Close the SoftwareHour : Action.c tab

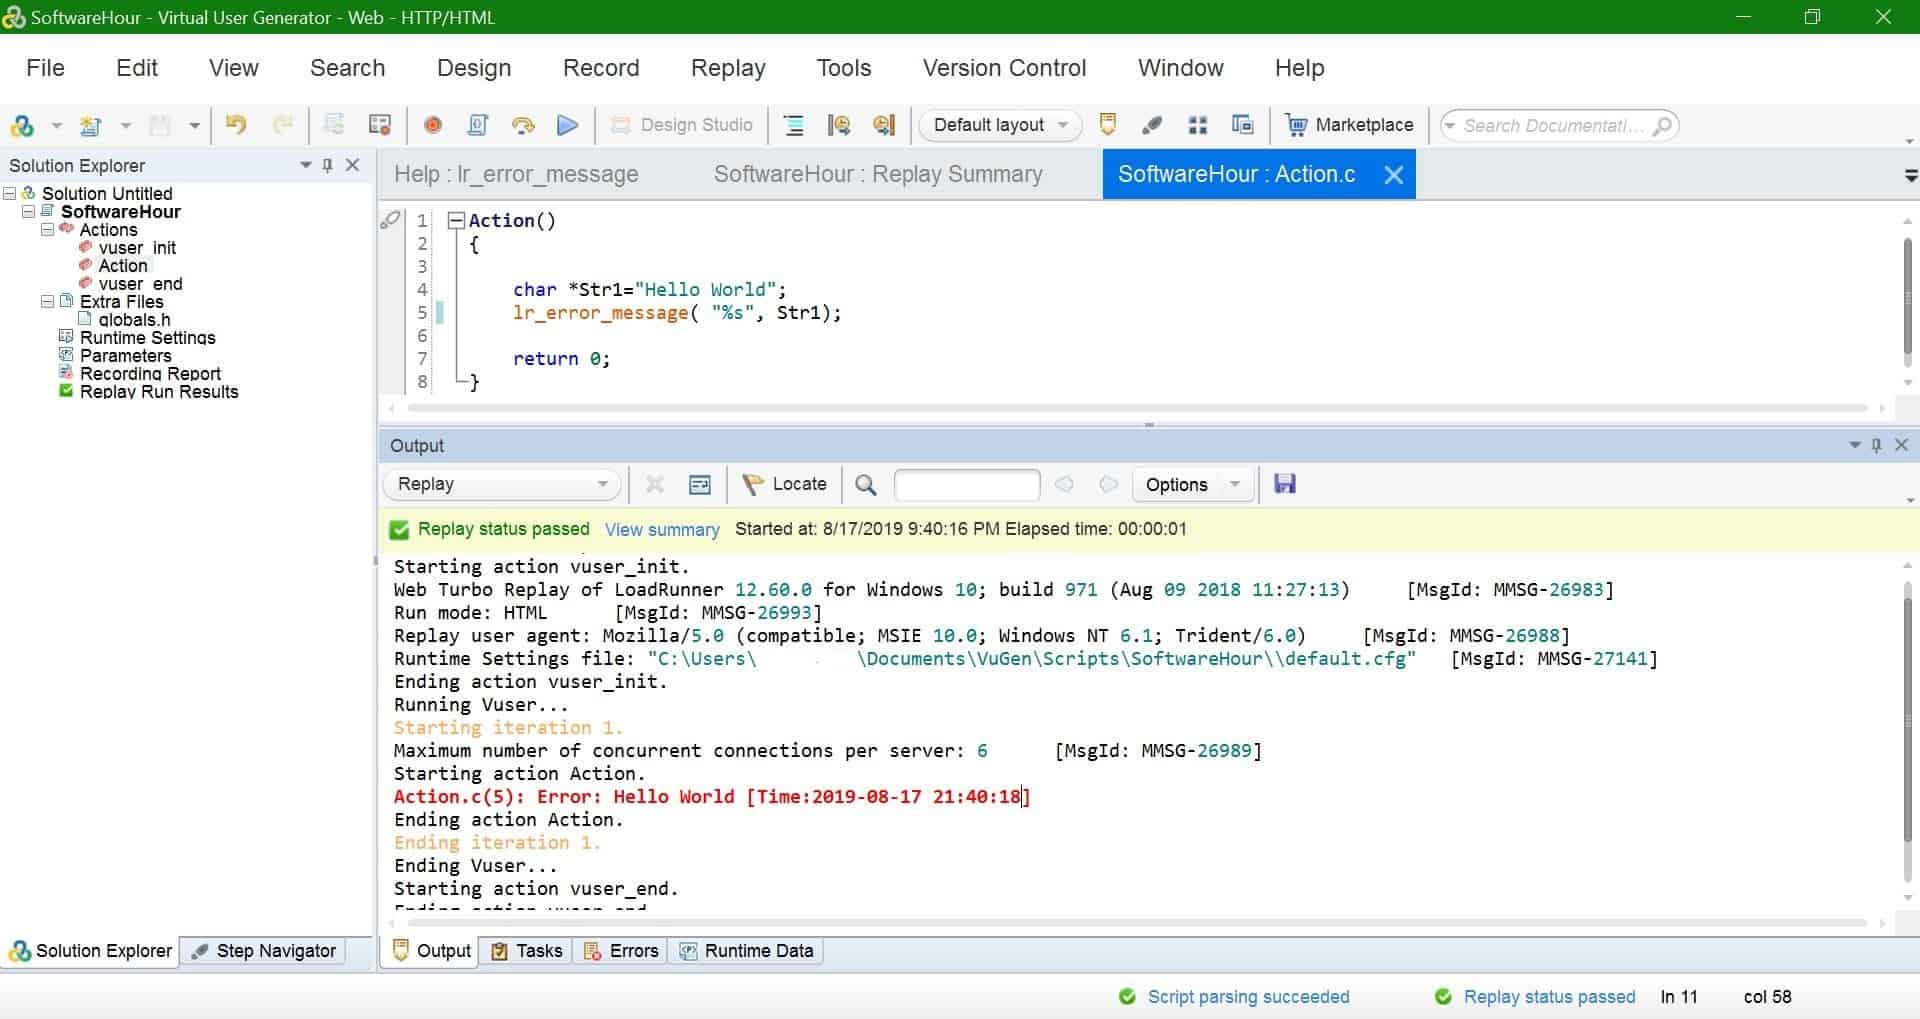point(1393,175)
